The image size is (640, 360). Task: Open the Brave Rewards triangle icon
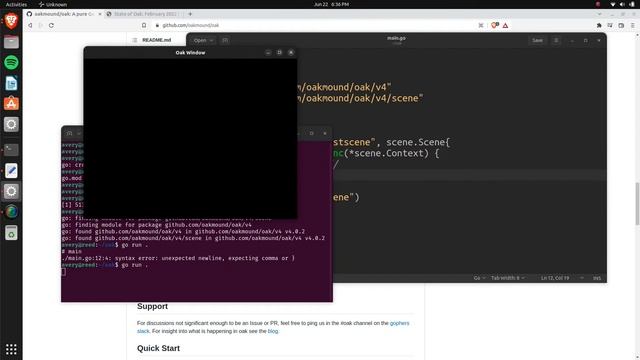coord(505,25)
